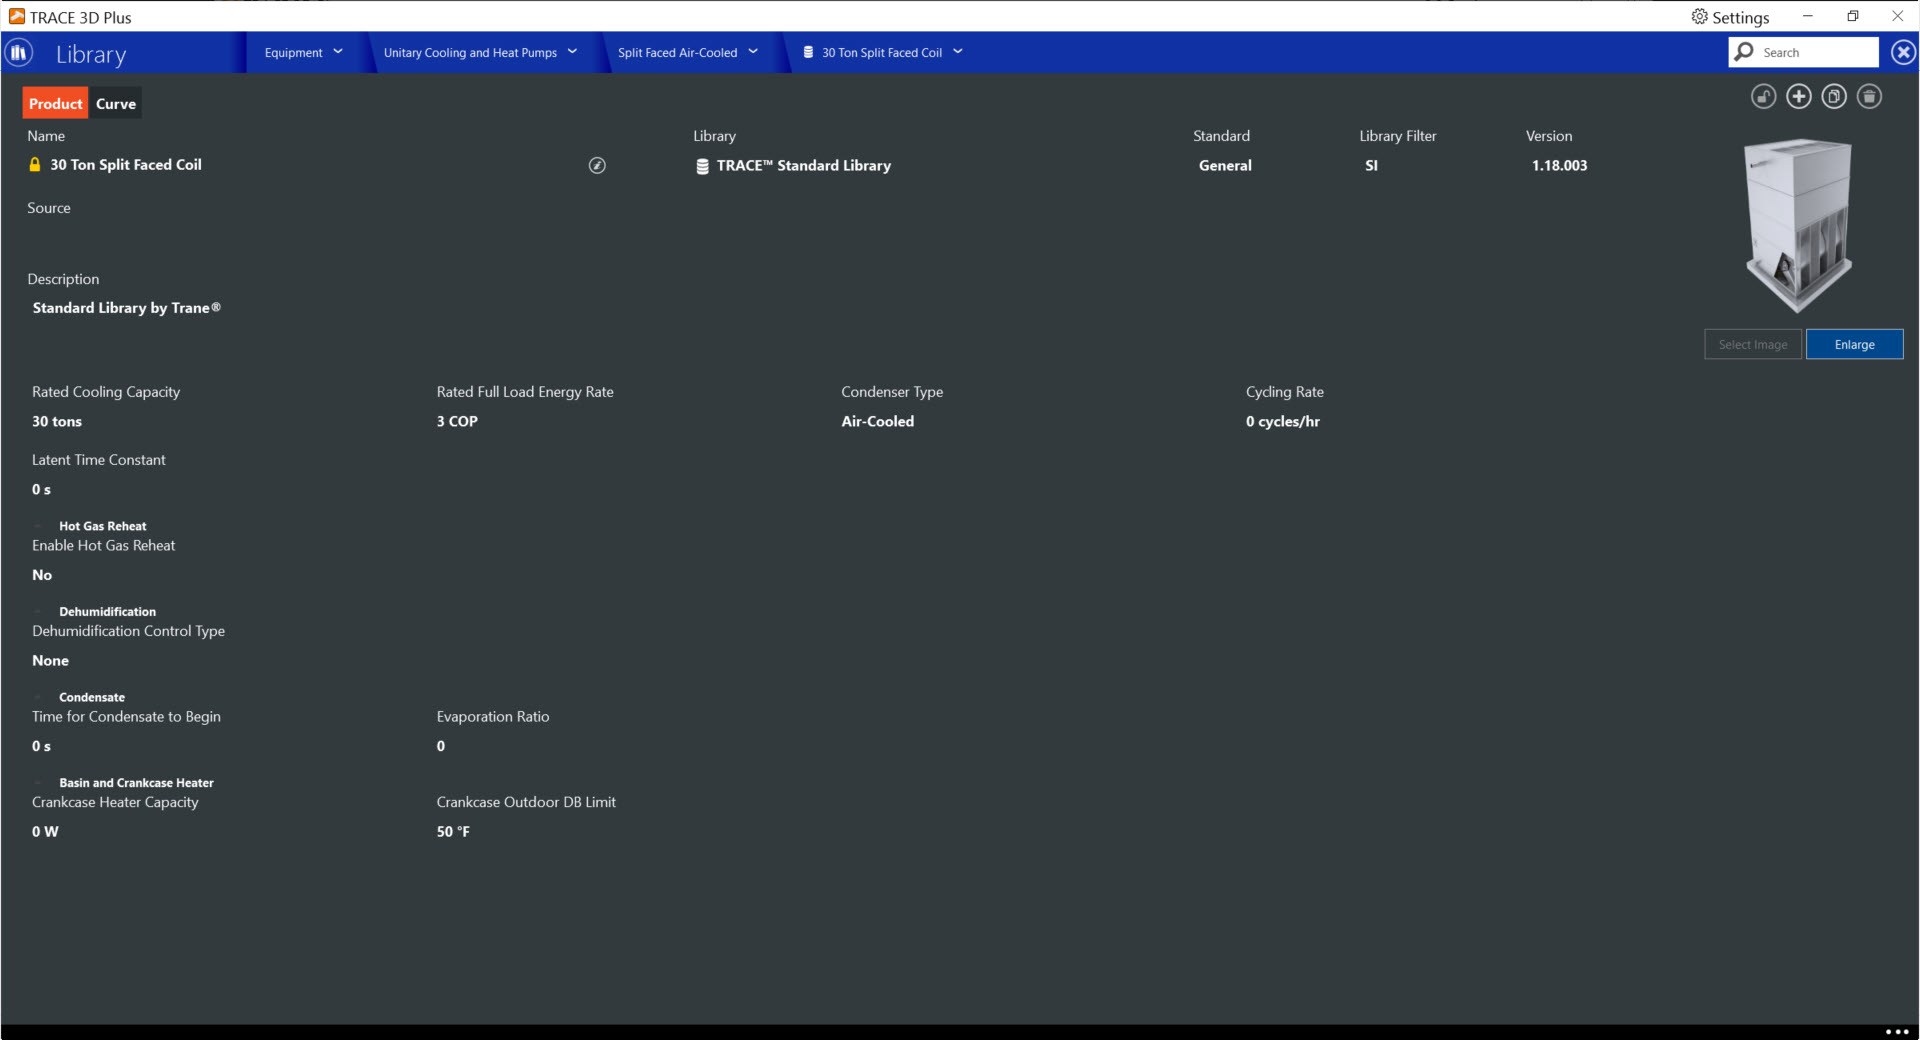Image resolution: width=1920 pixels, height=1040 pixels.
Task: Open the 30 Ton Split Faced Coil dropdown
Action: pos(883,53)
